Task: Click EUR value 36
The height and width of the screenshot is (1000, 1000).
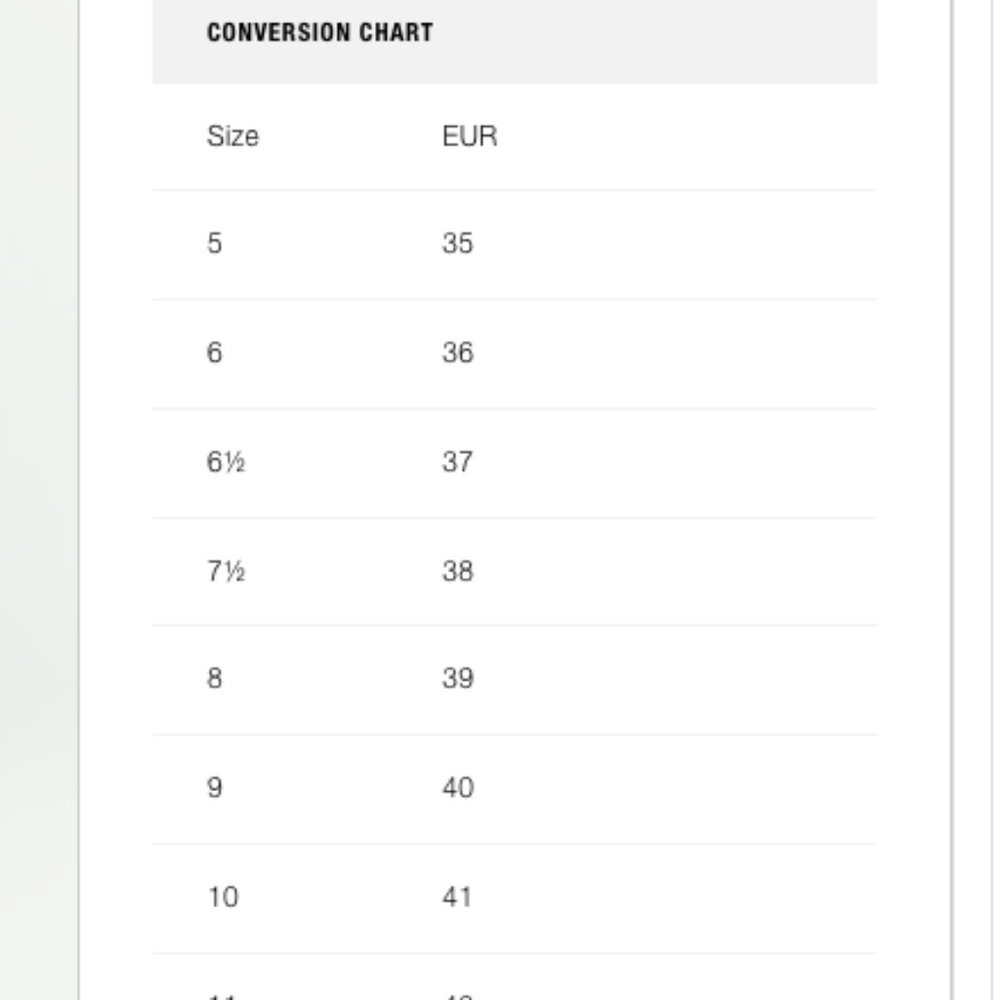Action: [x=457, y=353]
